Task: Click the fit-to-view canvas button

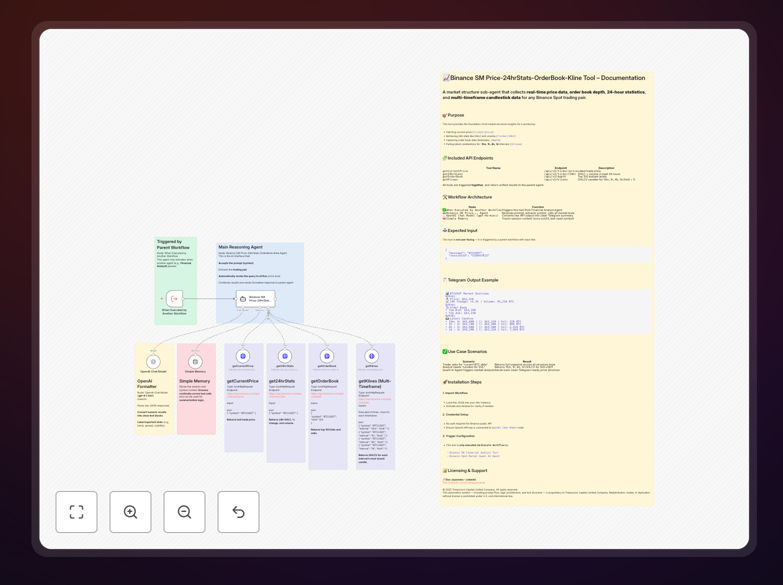Action: point(76,512)
